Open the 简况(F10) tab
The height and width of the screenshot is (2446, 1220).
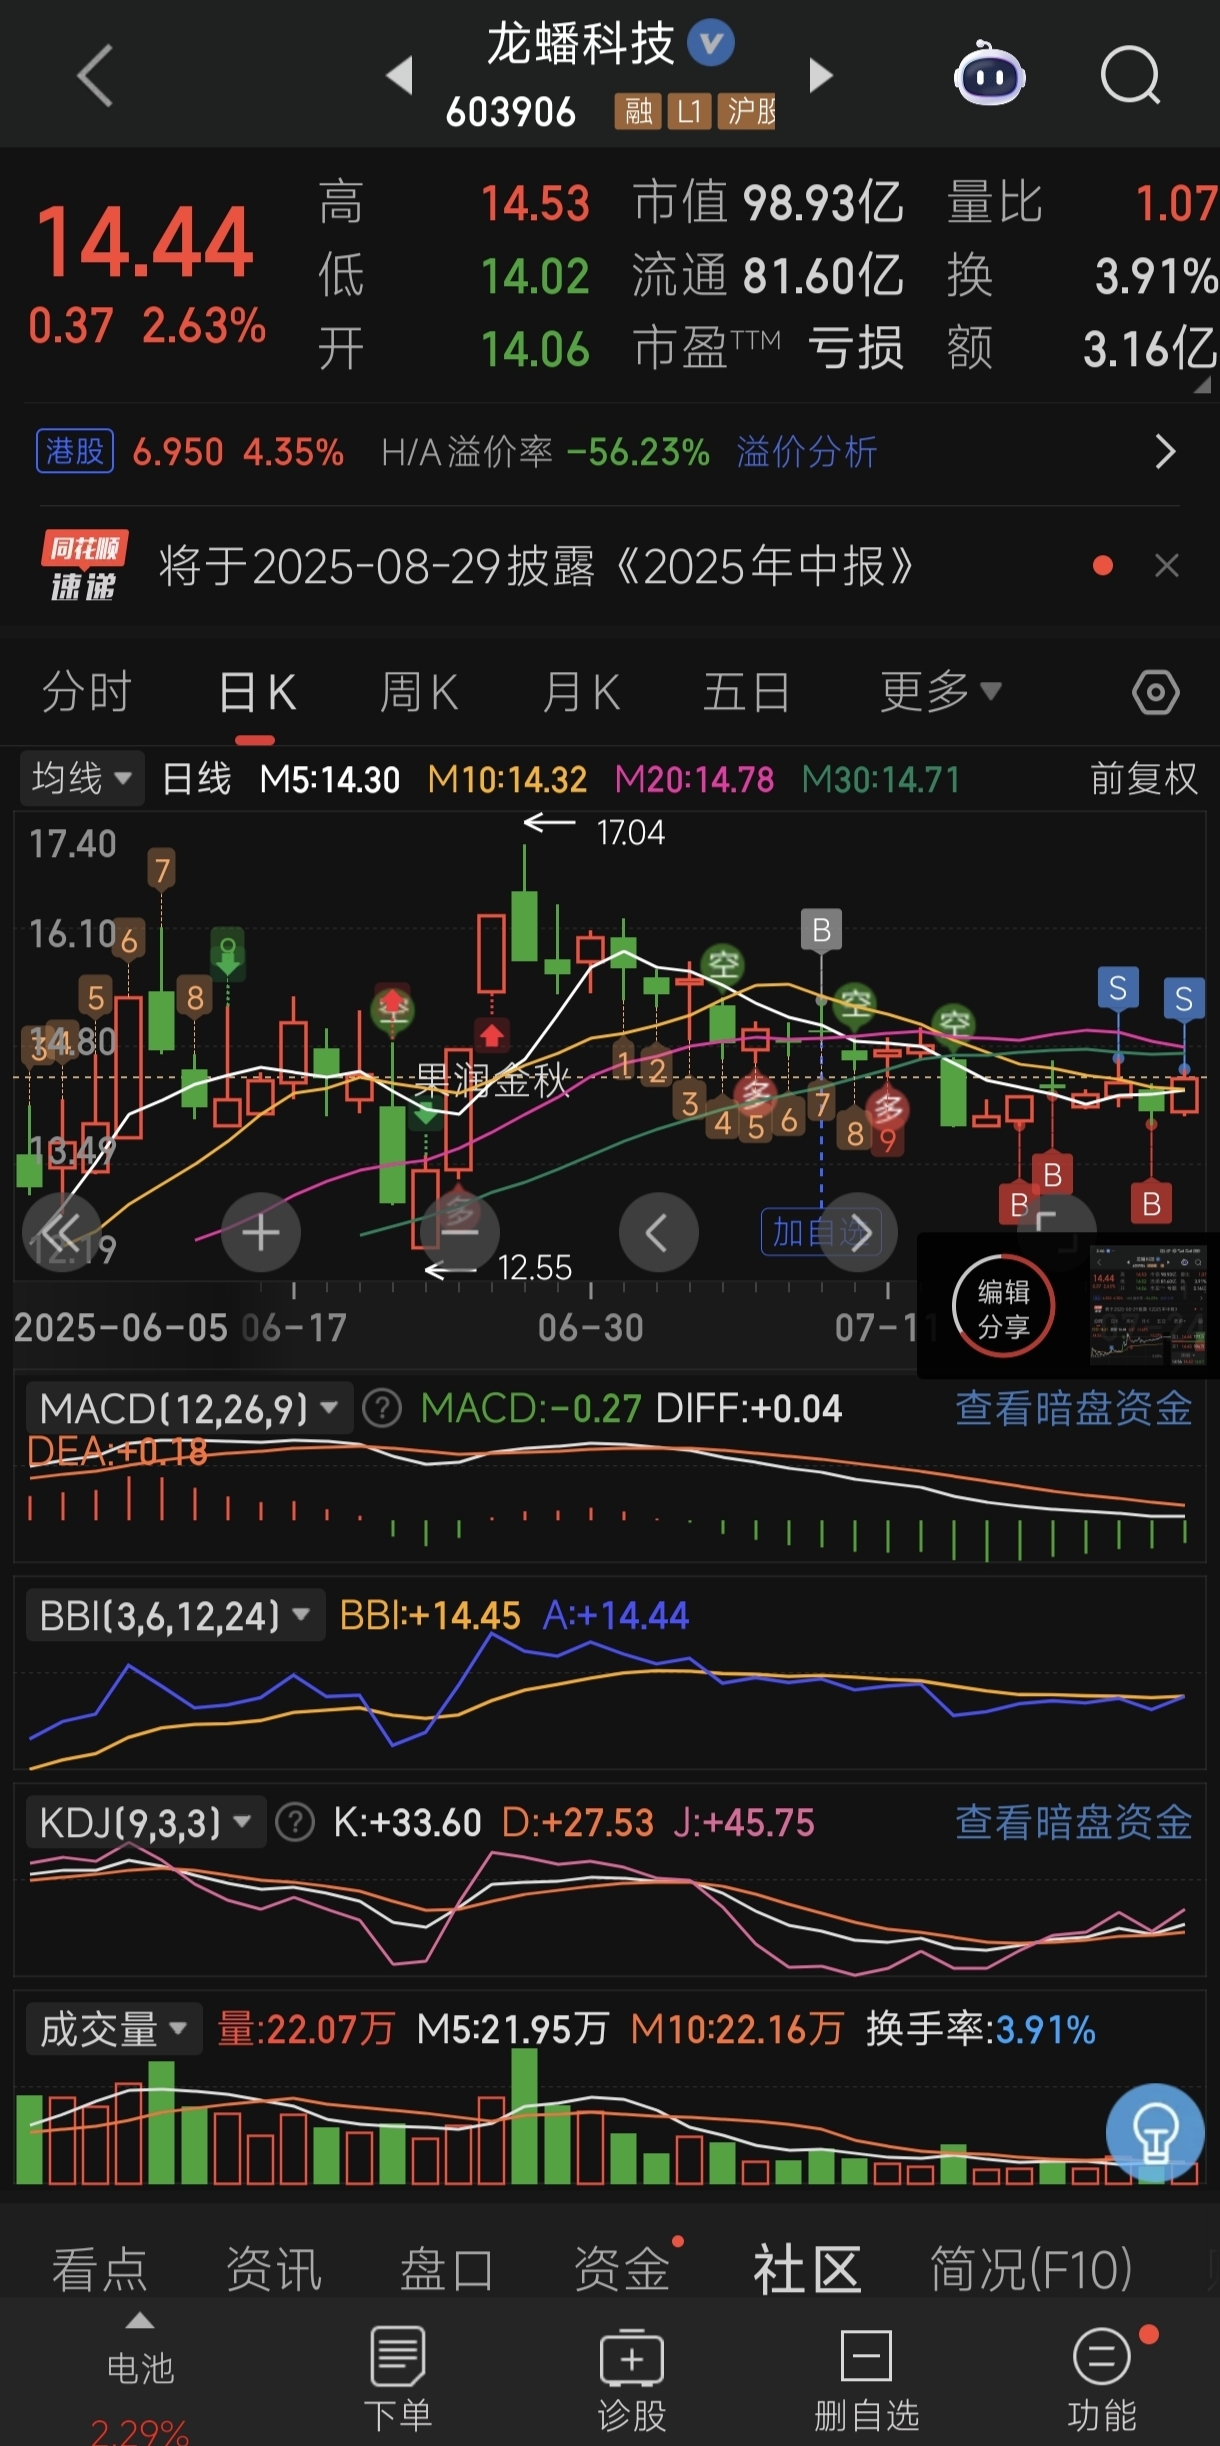point(1031,2268)
